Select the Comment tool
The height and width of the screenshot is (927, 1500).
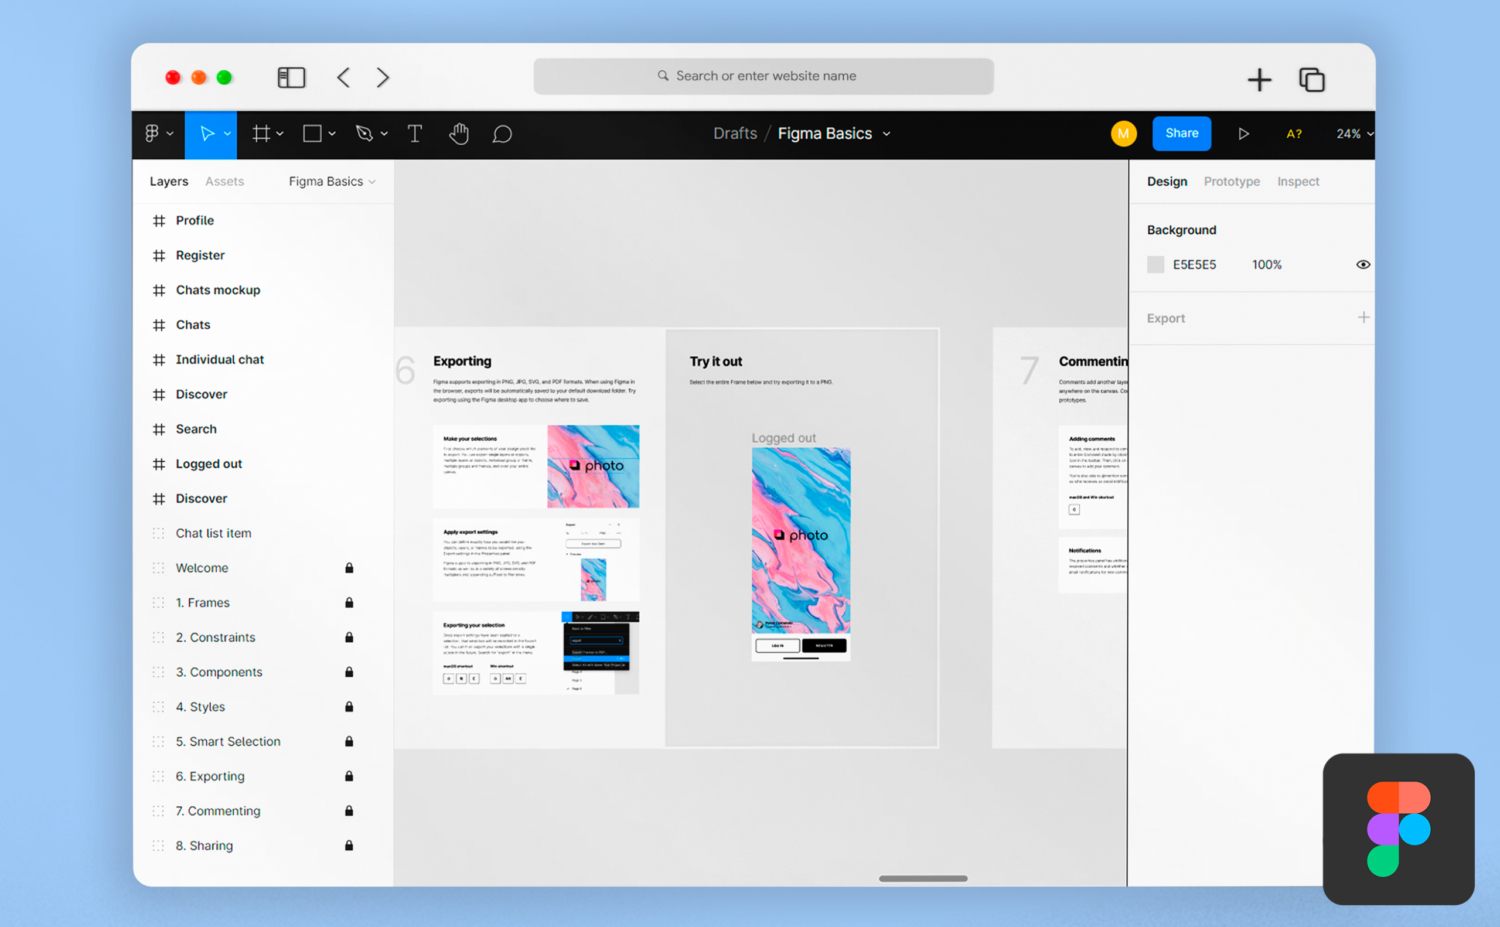pyautogui.click(x=502, y=134)
